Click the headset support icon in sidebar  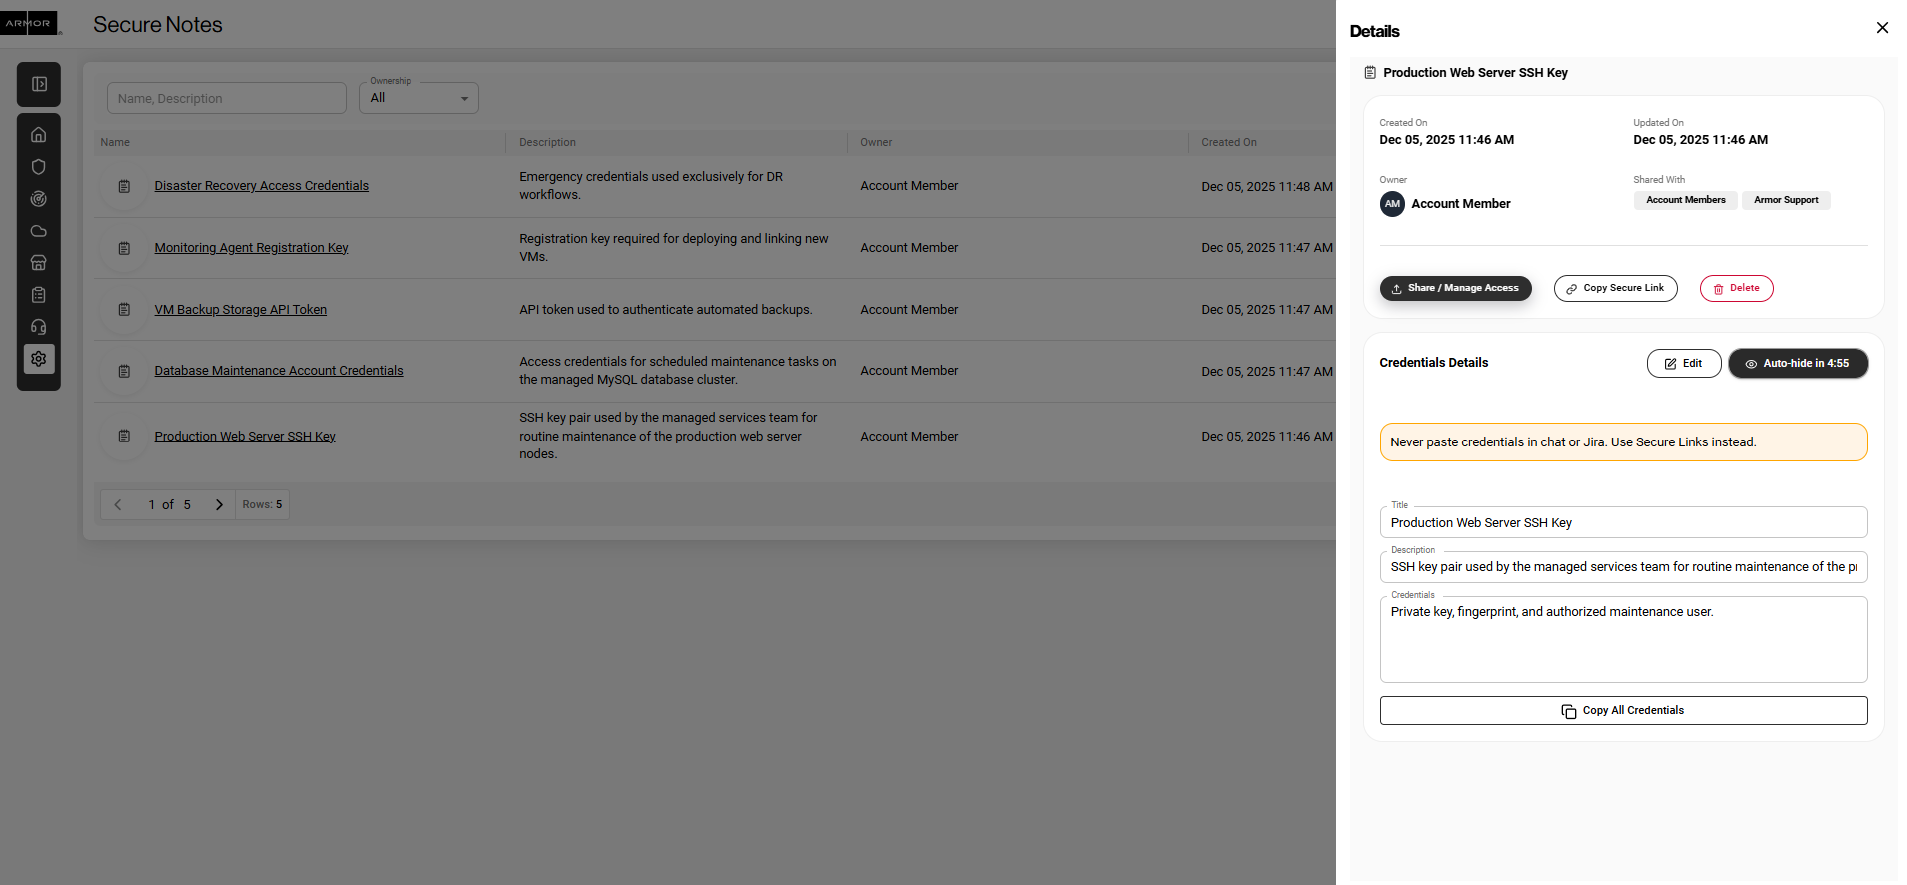39,327
